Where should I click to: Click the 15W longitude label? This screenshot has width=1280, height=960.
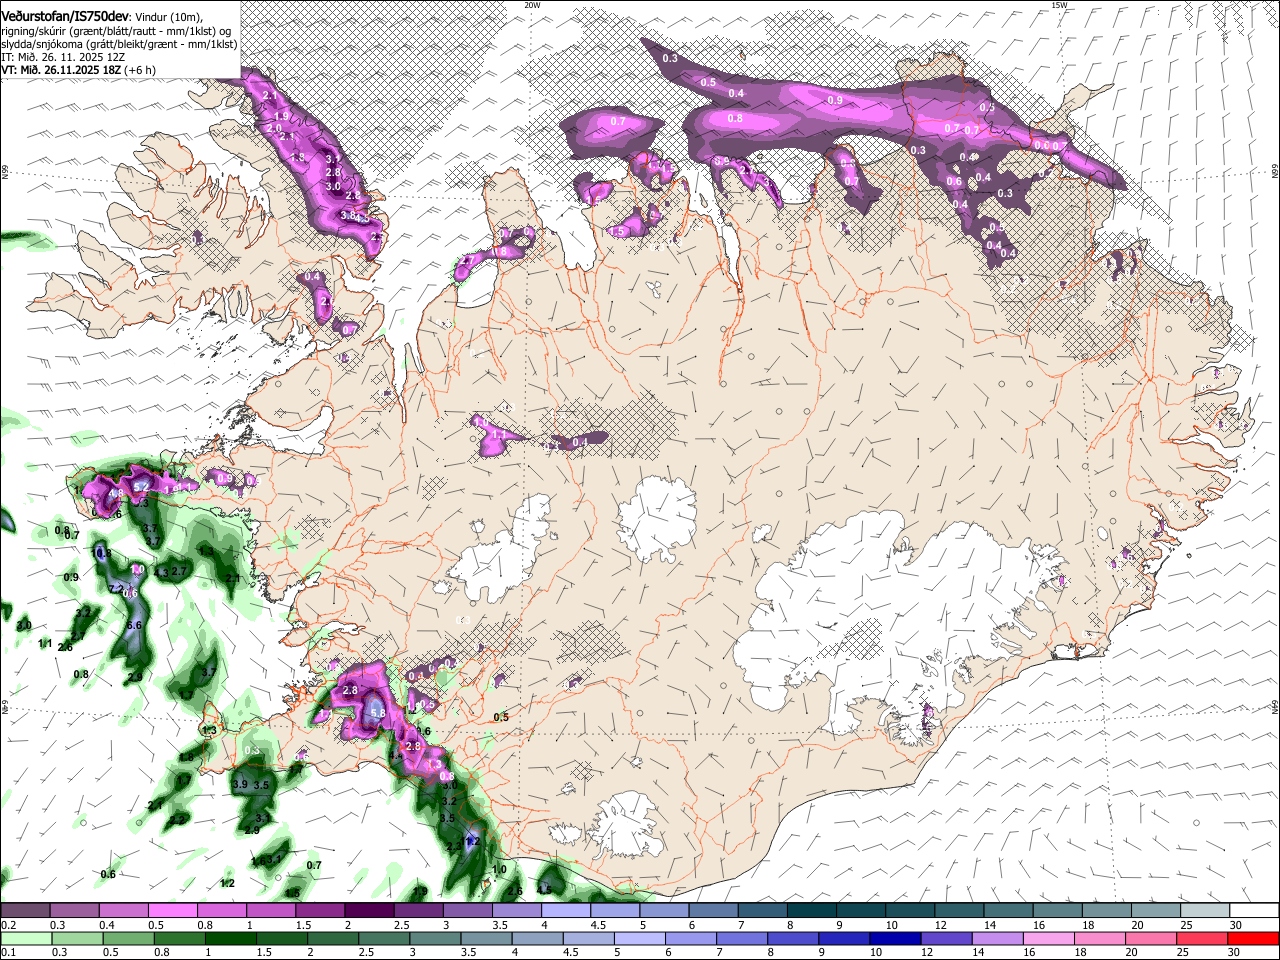click(x=1060, y=5)
